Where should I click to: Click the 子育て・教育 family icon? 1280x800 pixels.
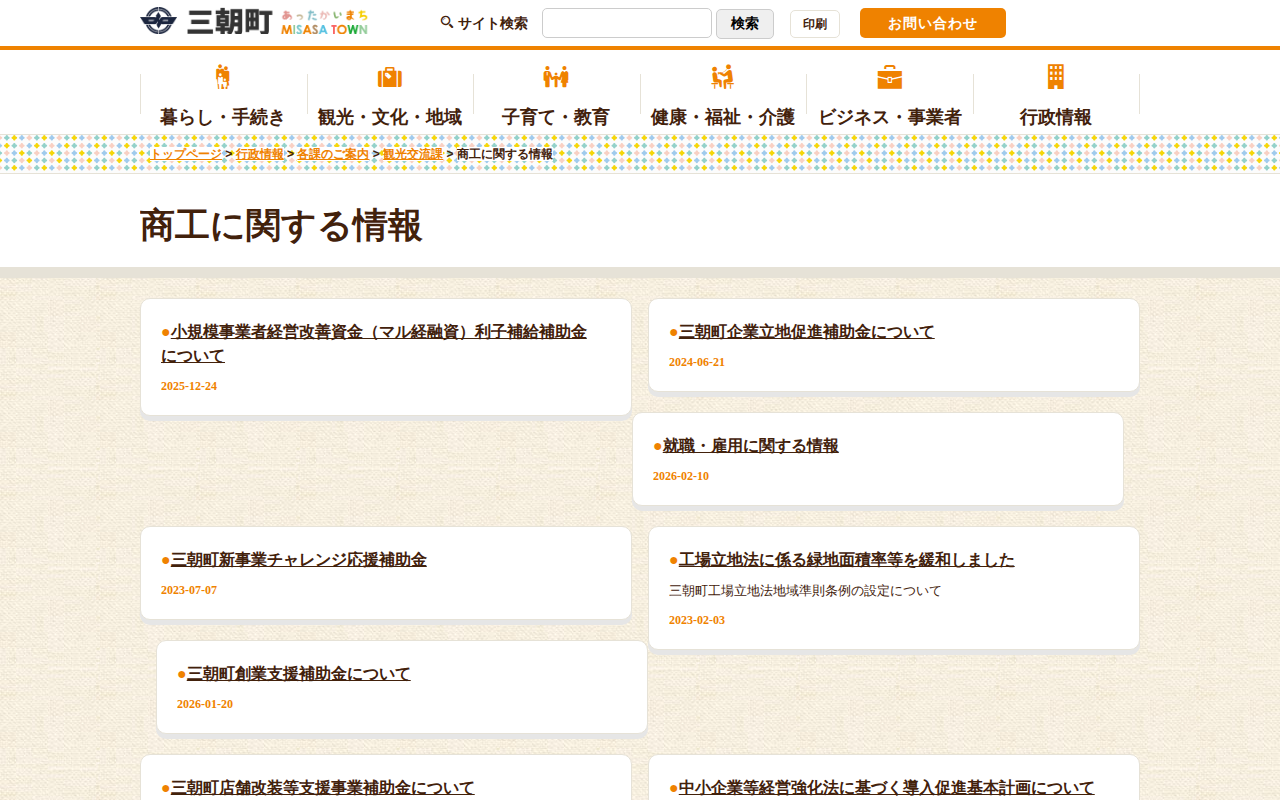pos(556,77)
